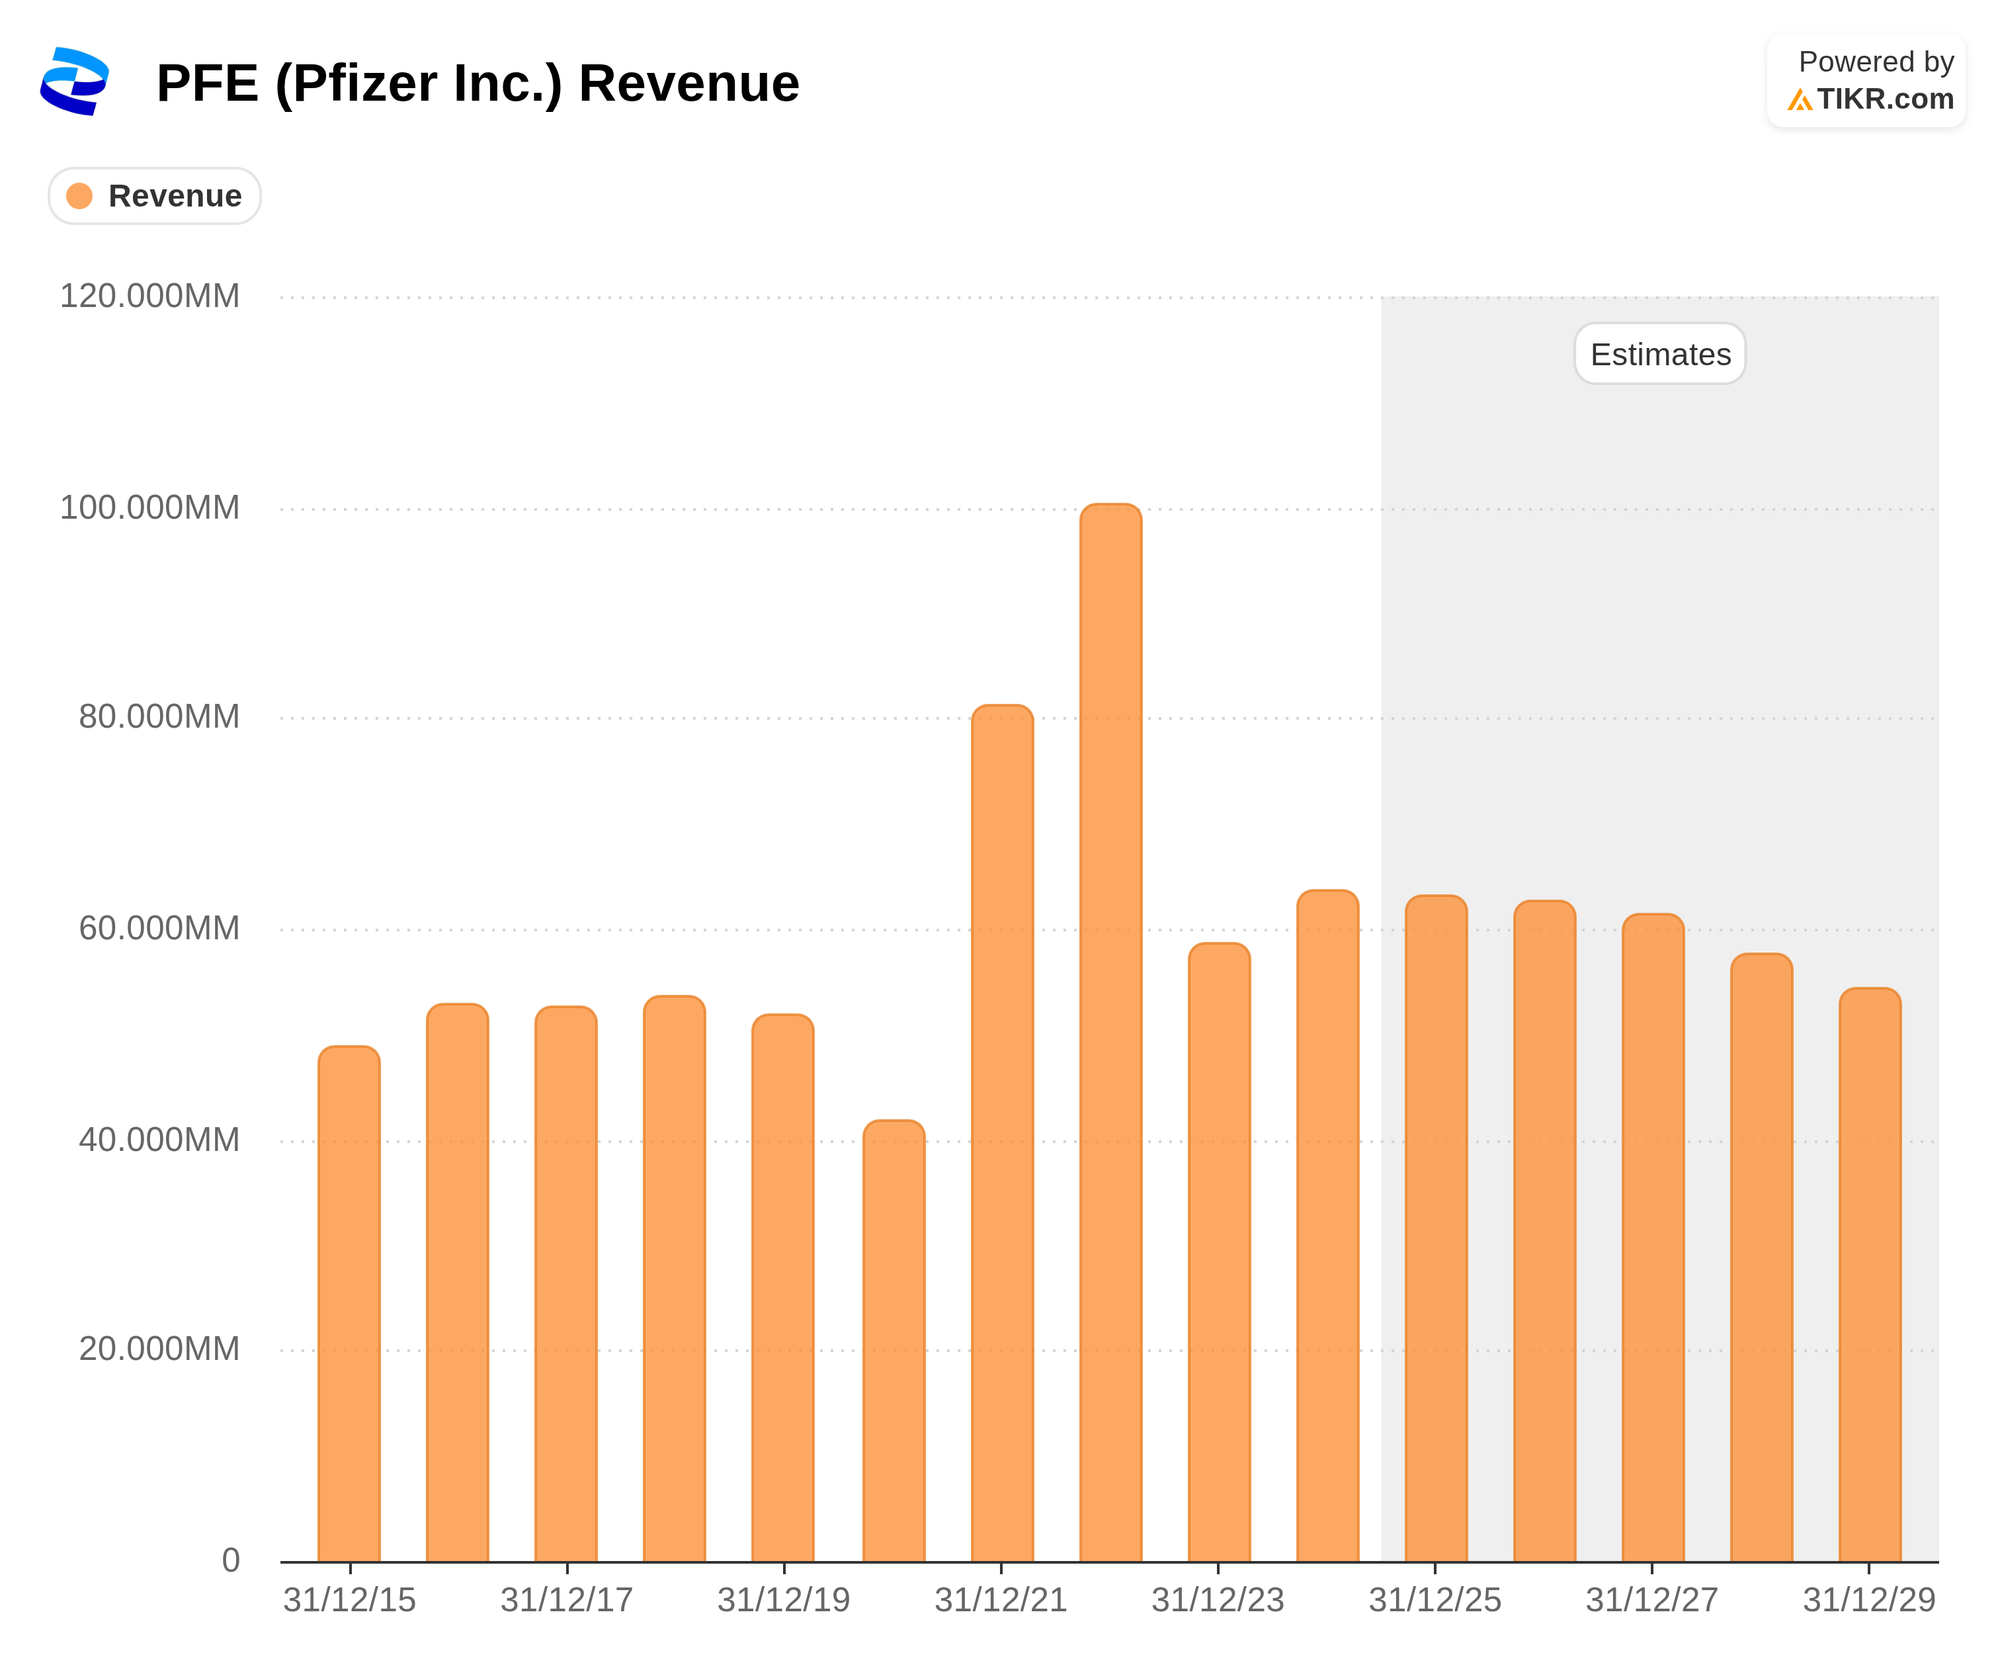Select the shortest bar near 40.000MM

[x=893, y=1340]
